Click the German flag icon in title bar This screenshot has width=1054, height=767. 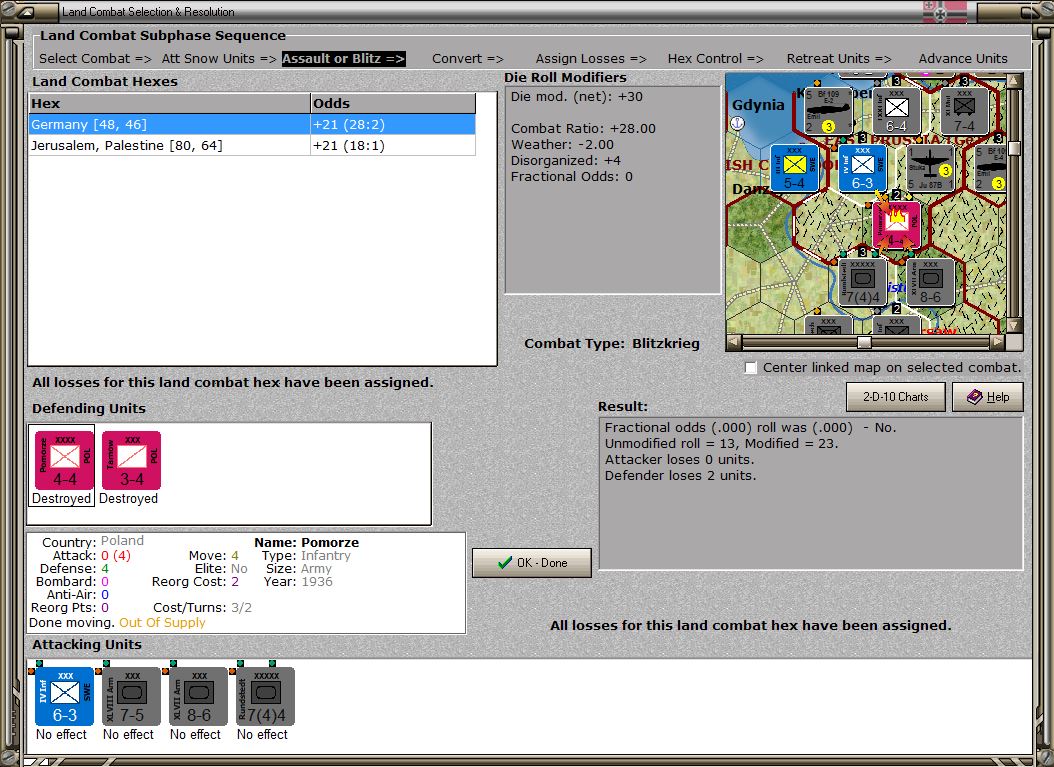tap(944, 12)
